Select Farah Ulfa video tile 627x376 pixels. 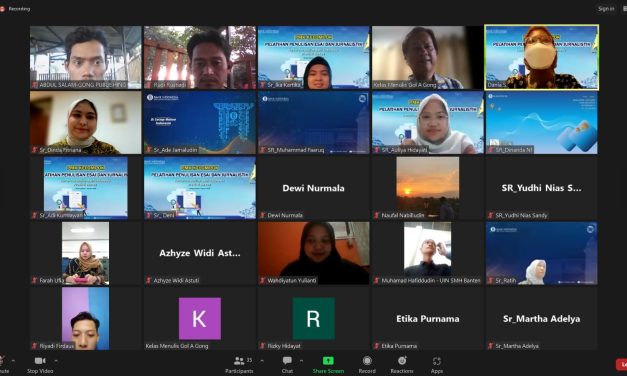[86, 253]
